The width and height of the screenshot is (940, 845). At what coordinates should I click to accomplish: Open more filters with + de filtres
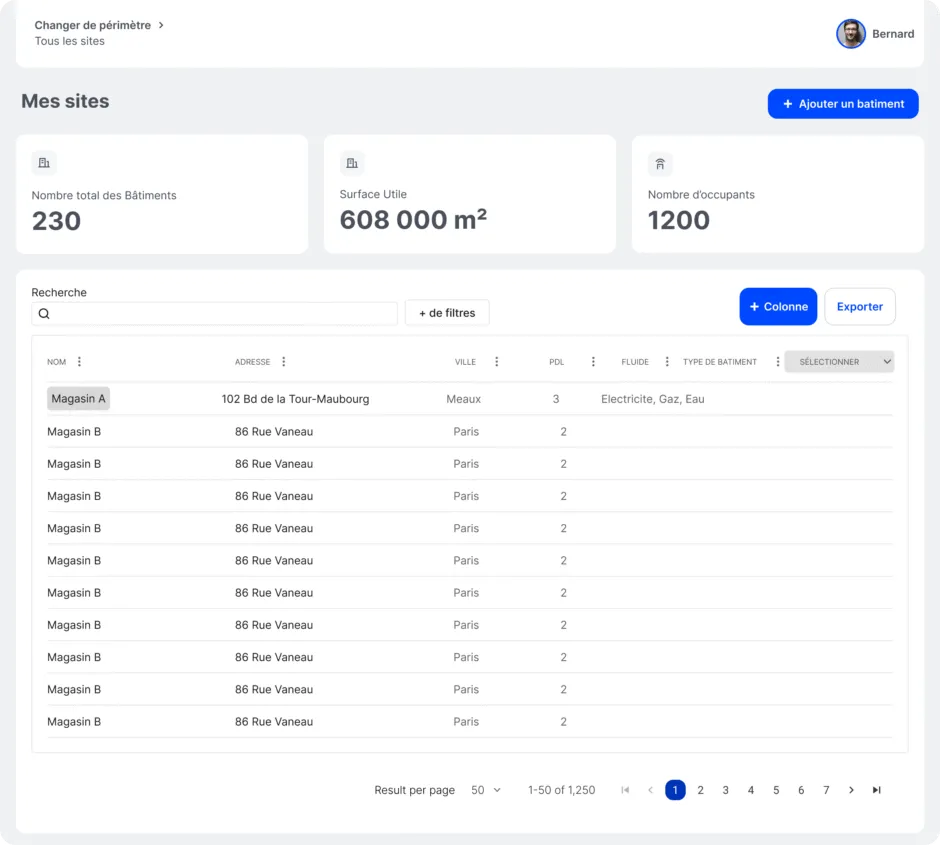click(447, 313)
